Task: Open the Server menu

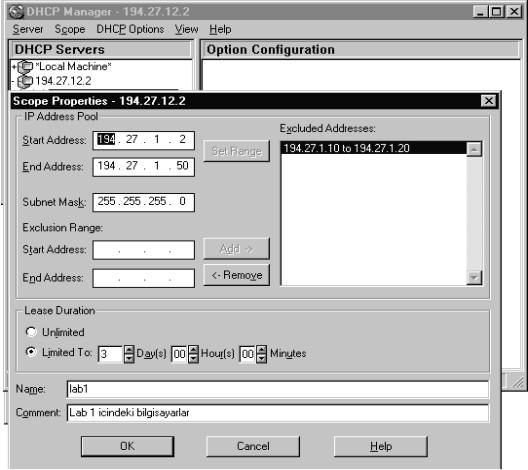Action: [x=28, y=29]
